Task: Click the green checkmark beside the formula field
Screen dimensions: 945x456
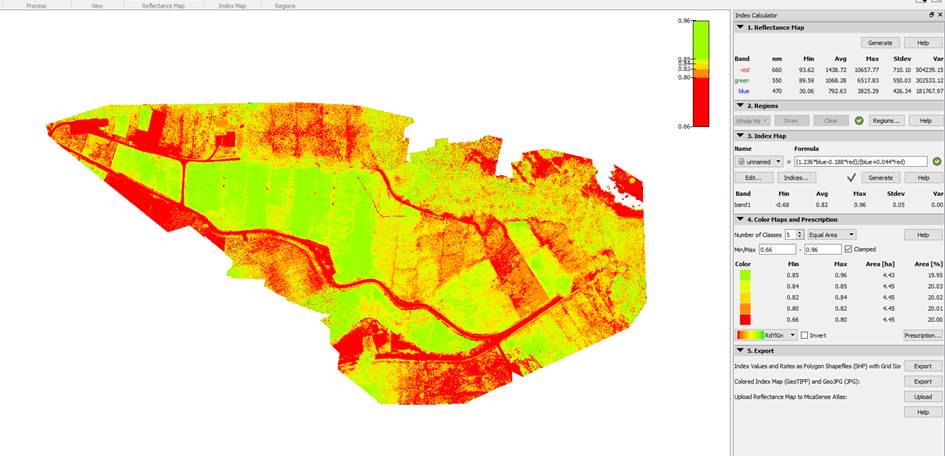Action: 937,161
